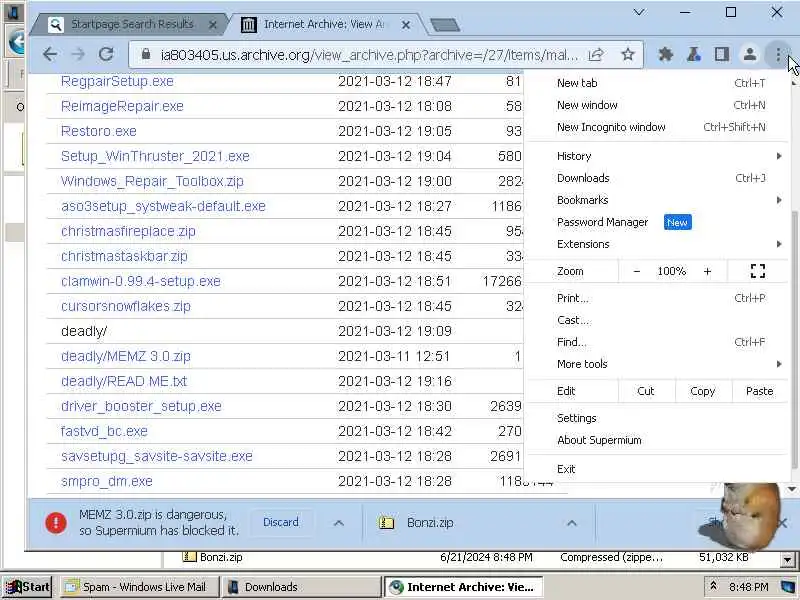The width and height of the screenshot is (800, 600).
Task: Open the side panel icon
Action: pyautogui.click(x=721, y=54)
